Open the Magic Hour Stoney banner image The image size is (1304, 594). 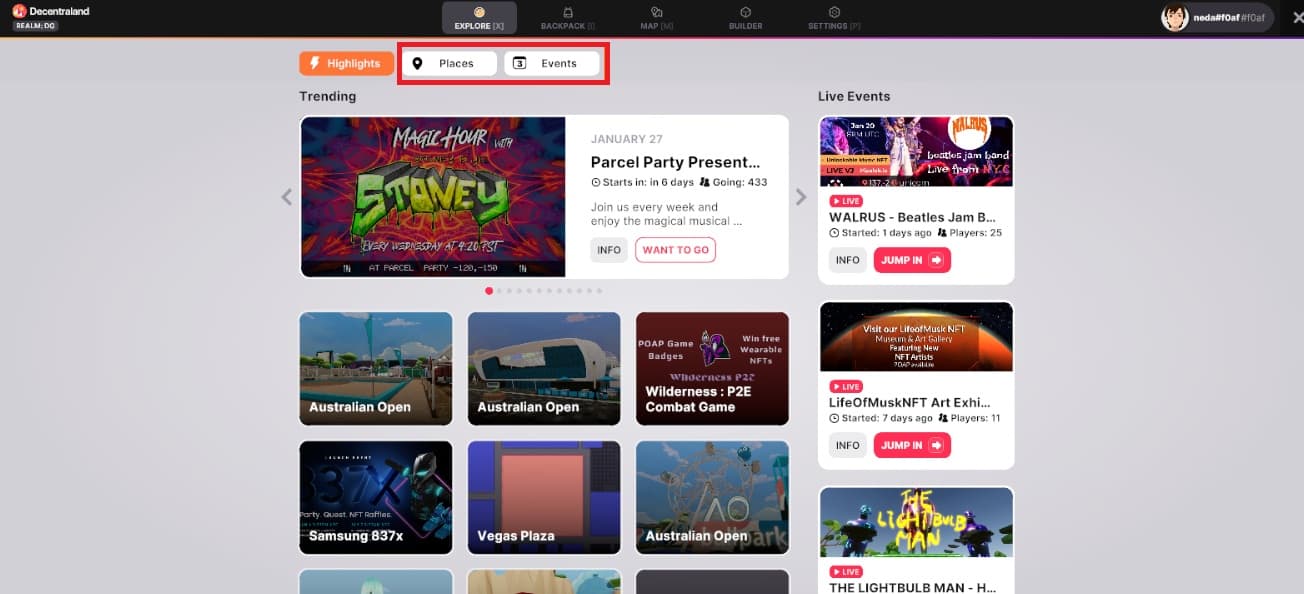[433, 197]
